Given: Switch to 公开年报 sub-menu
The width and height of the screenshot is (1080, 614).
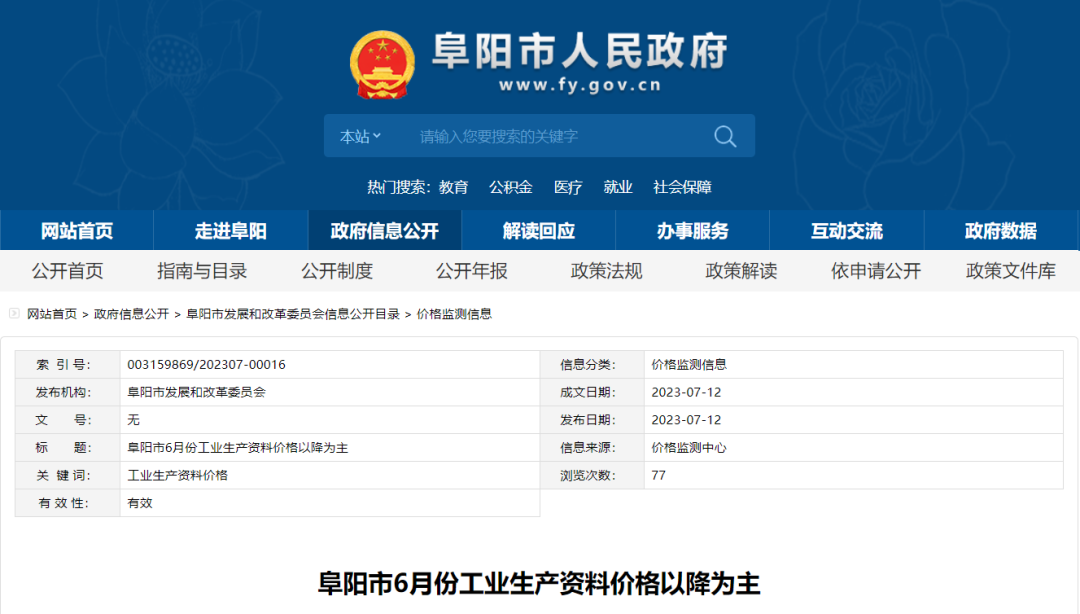Looking at the screenshot, I should click(472, 271).
